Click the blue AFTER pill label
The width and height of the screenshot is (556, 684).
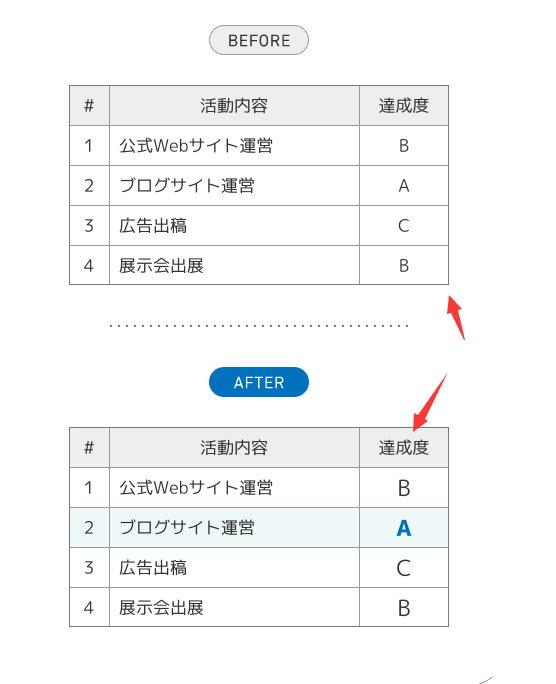click(x=259, y=382)
